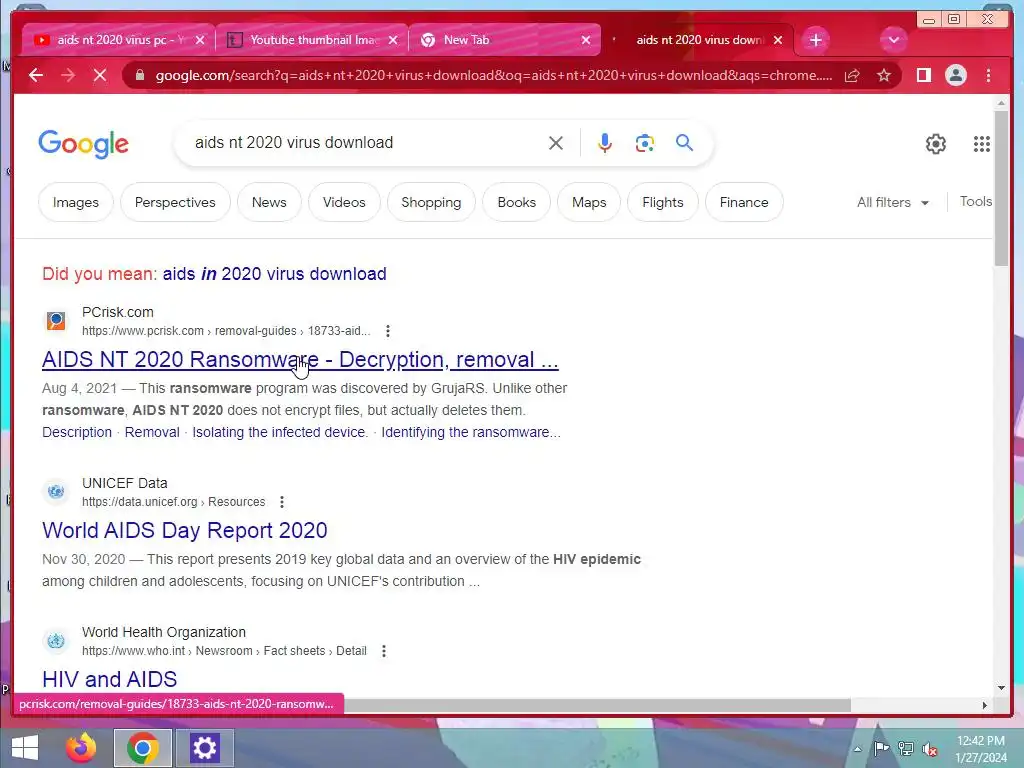Open the Windows Start menu
Screen dimensions: 1024x768
tap(25, 748)
